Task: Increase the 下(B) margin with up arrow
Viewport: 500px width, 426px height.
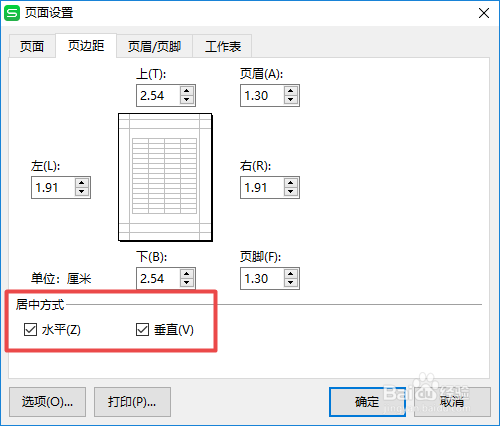Action: coord(187,274)
